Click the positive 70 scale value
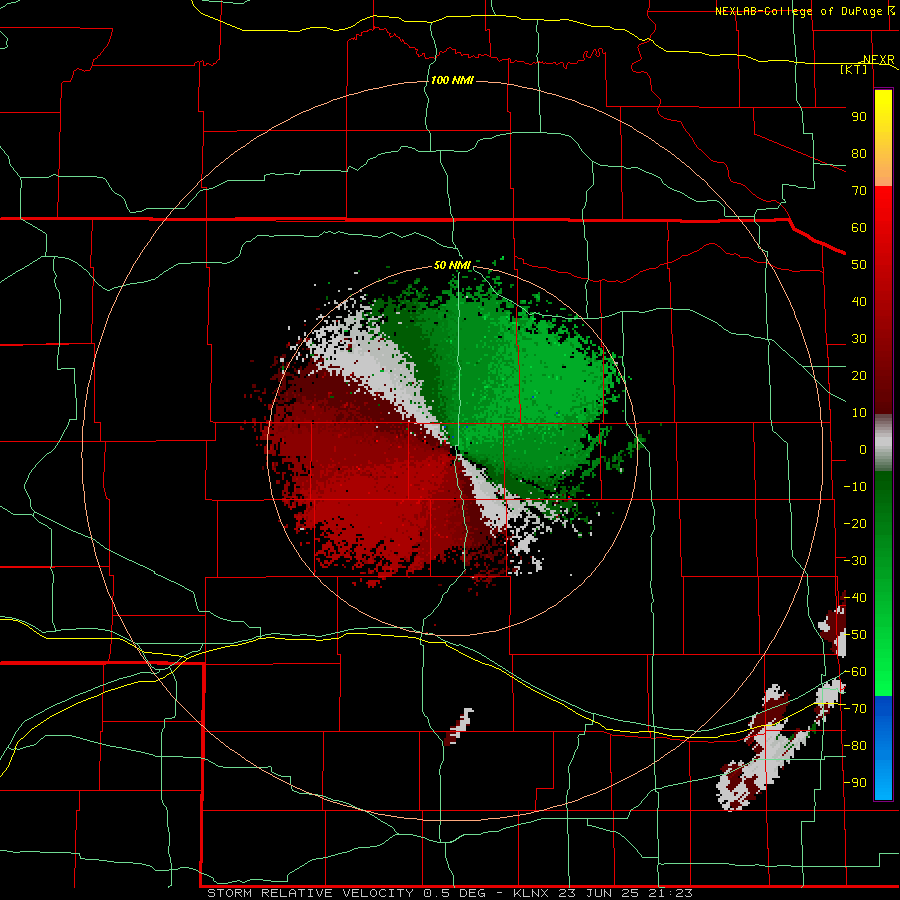Screen dimensions: 900x900 pyautogui.click(x=859, y=191)
